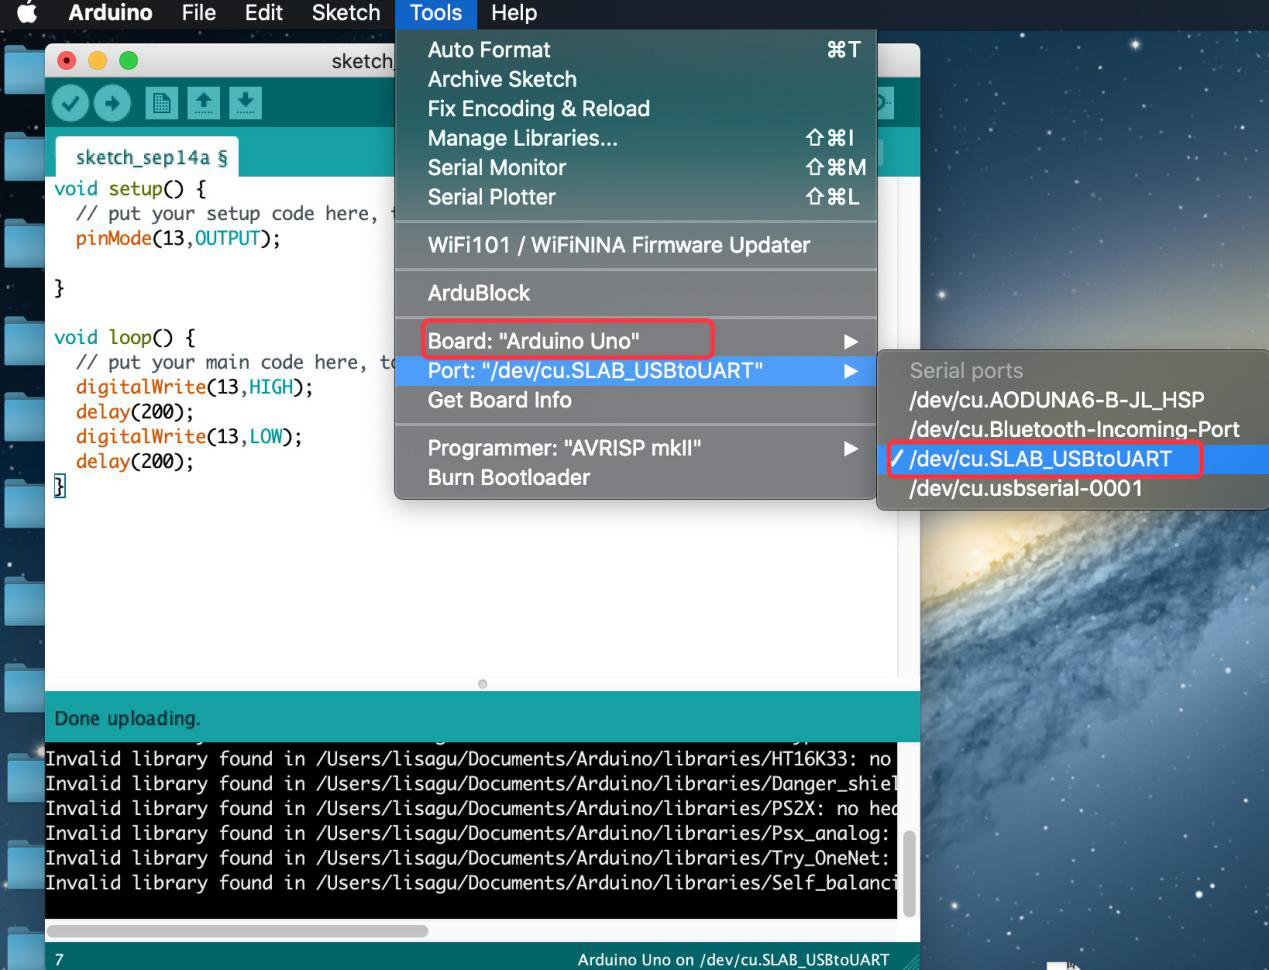Select port /dev/cu.Bluetooth-Incoming-Port

1073,430
